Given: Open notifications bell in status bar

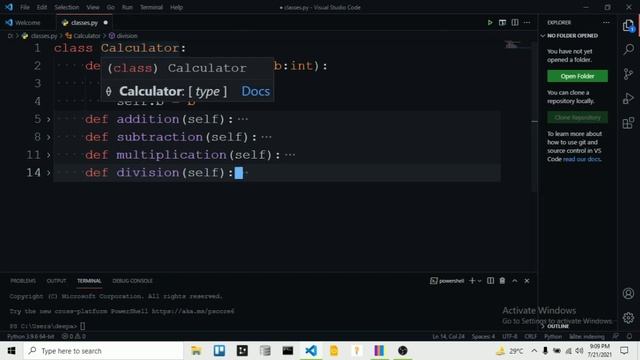Looking at the screenshot, I should click(629, 336).
